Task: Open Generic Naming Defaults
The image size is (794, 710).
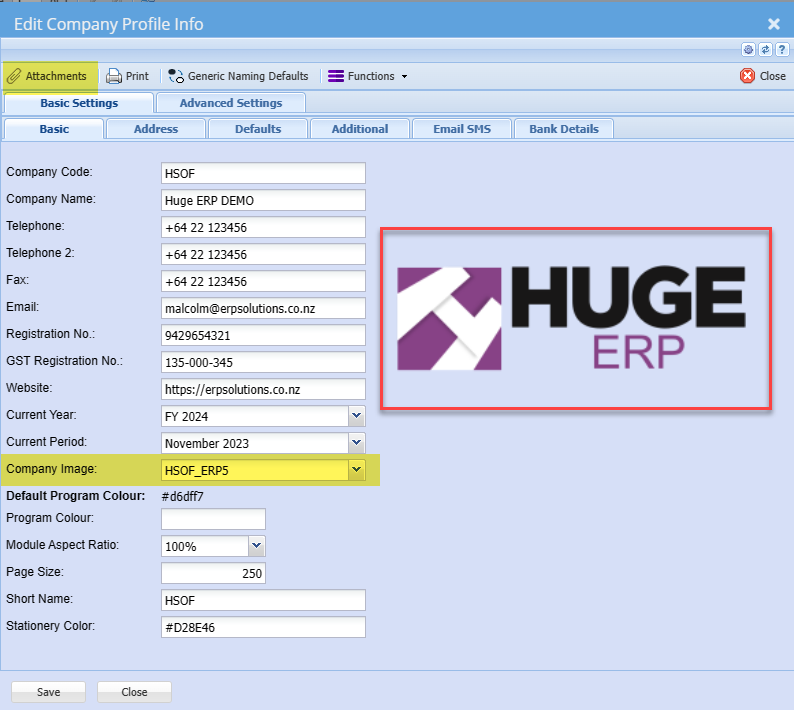Action: (238, 76)
